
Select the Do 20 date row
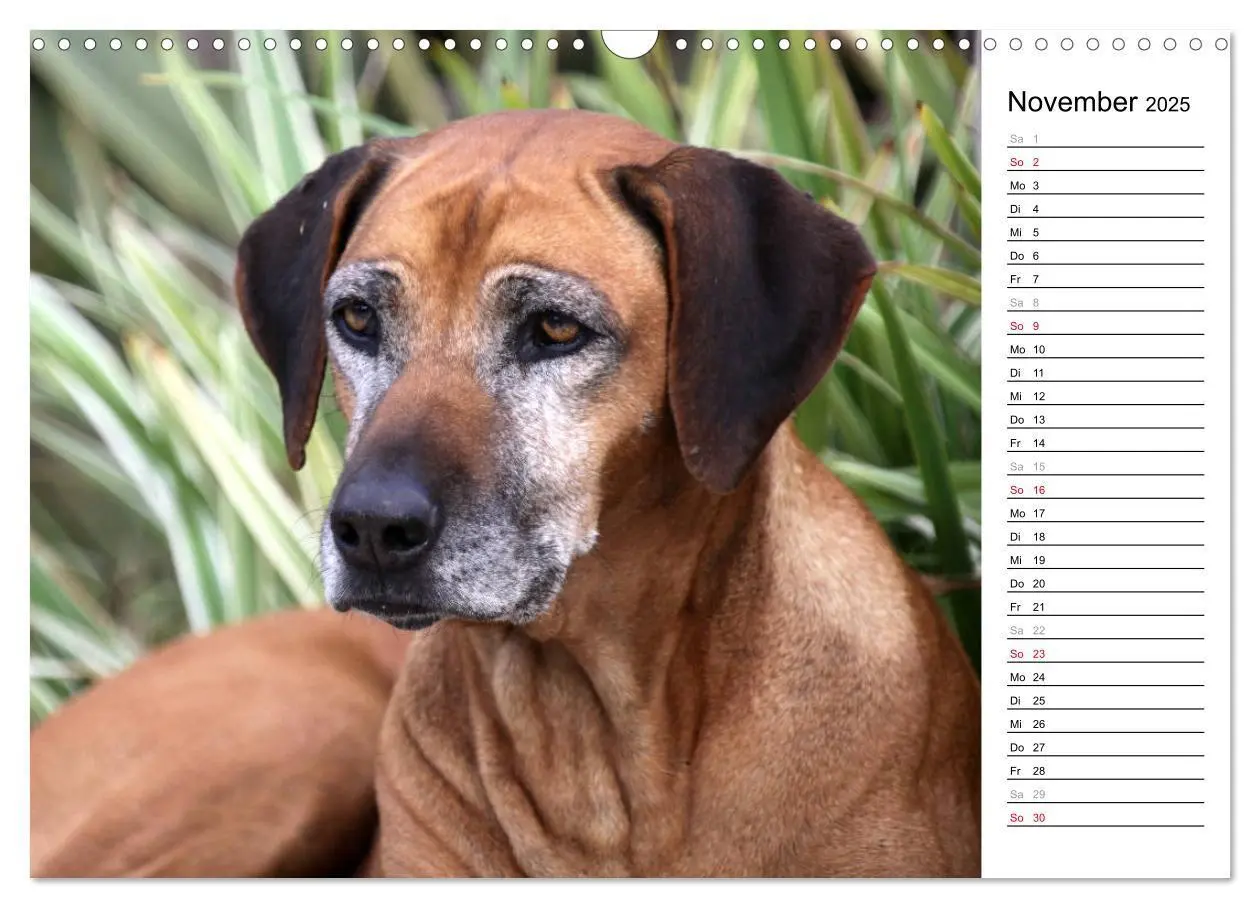pos(1105,583)
